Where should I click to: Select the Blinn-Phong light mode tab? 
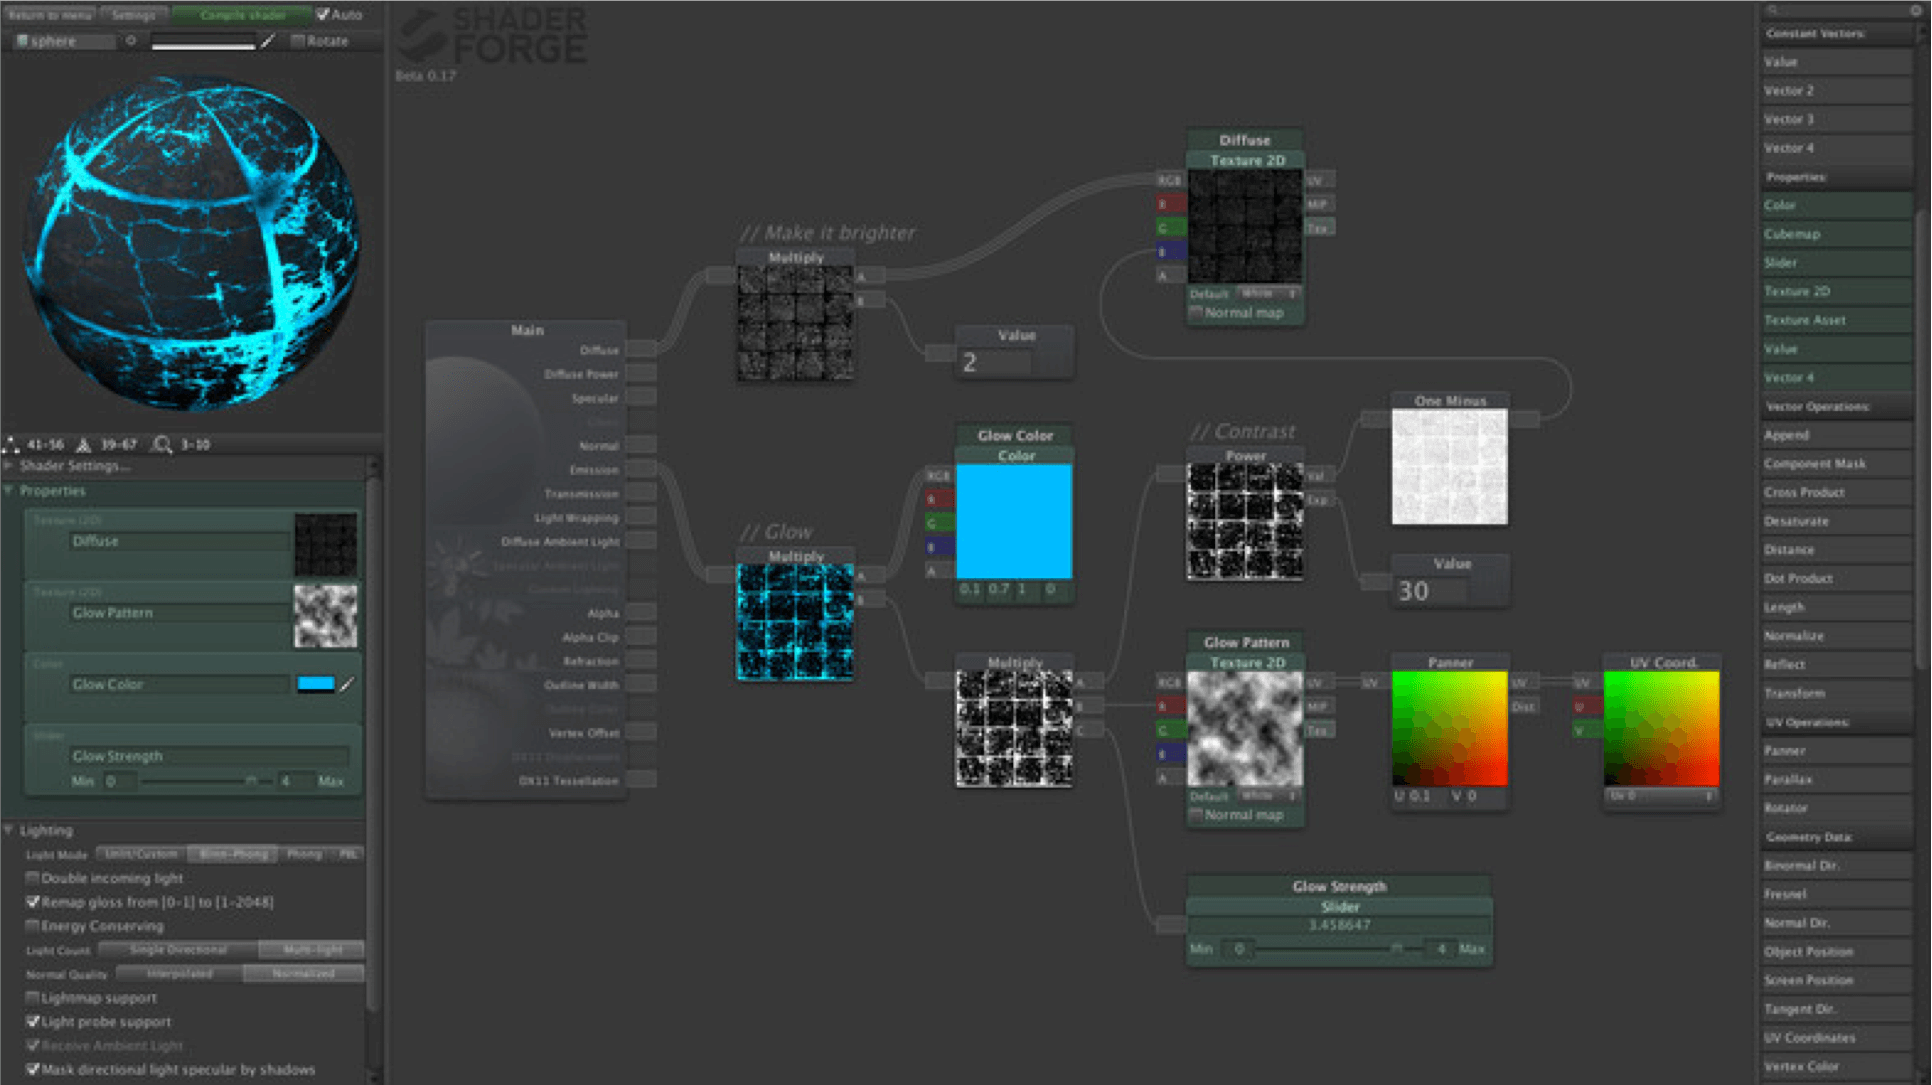233,854
